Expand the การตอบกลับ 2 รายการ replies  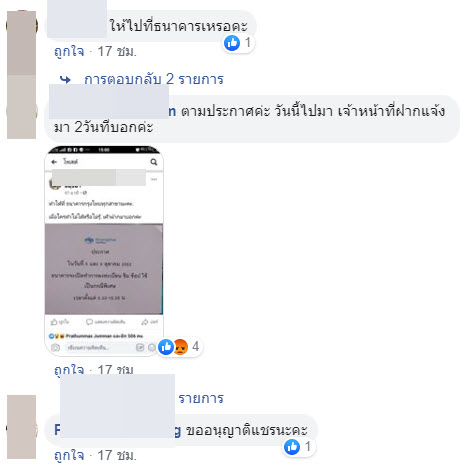pos(154,79)
